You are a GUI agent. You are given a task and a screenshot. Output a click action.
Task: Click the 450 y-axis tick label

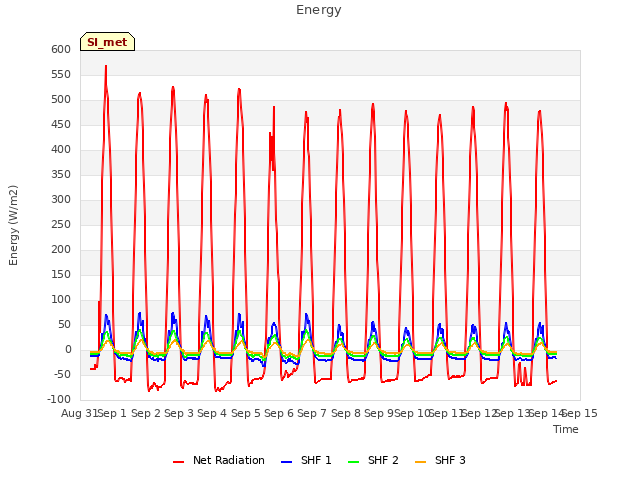(x=61, y=124)
